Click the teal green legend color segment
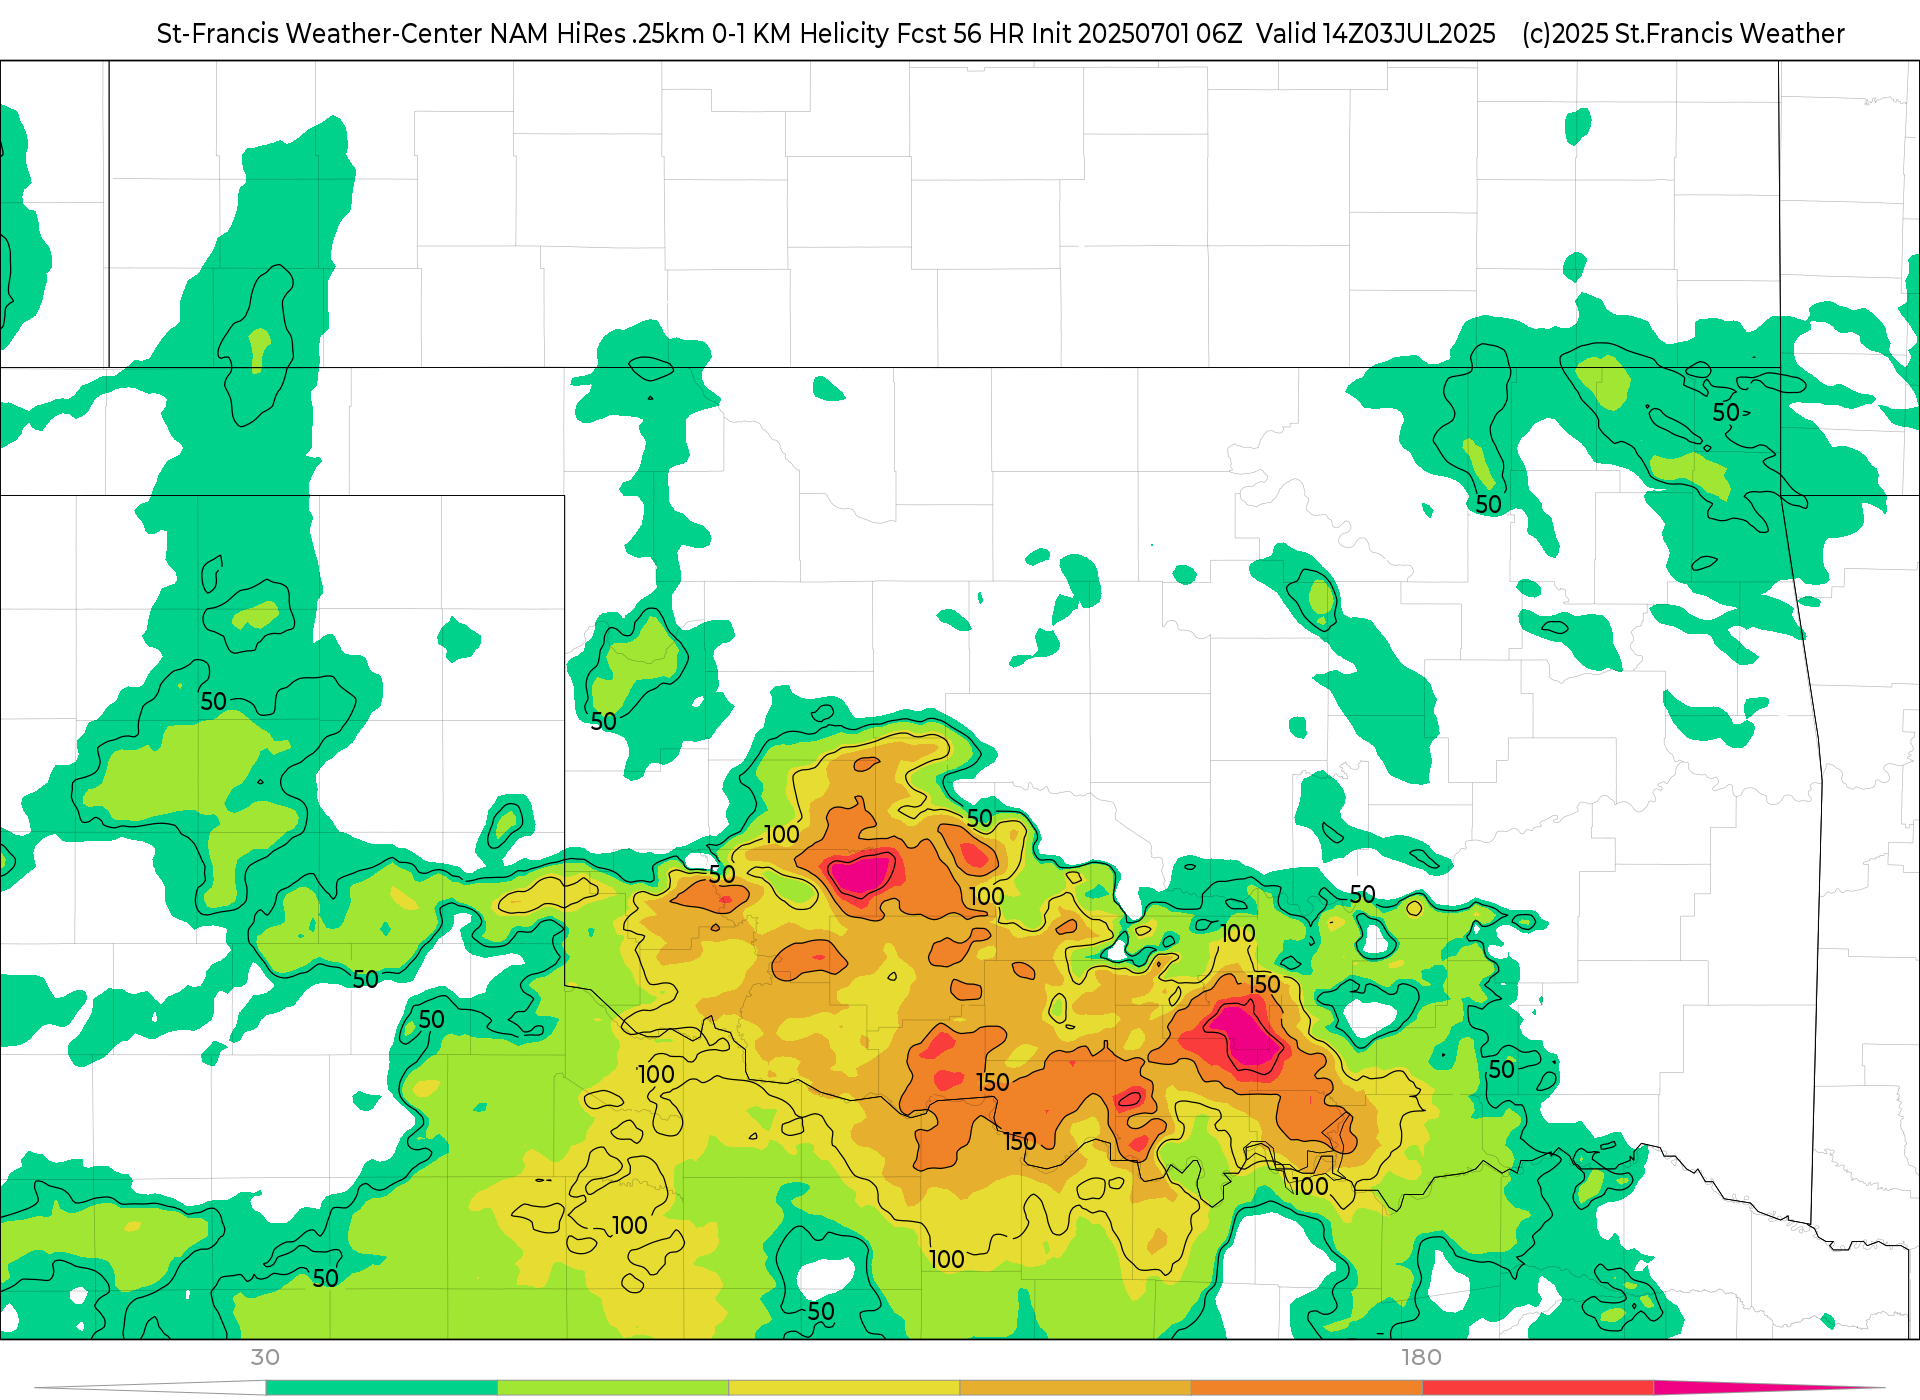 381,1388
